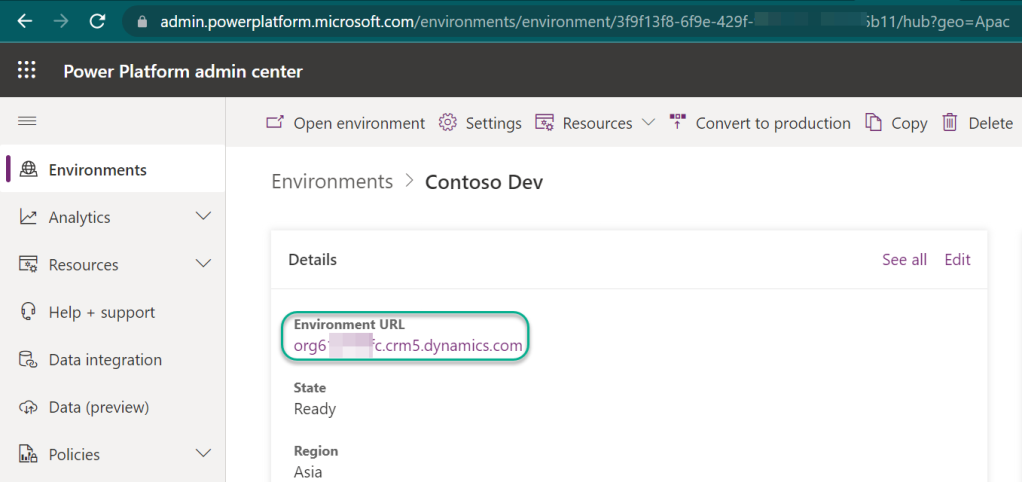Screen dimensions: 1022x482
Task: Click the Ready state value
Action: [315, 409]
